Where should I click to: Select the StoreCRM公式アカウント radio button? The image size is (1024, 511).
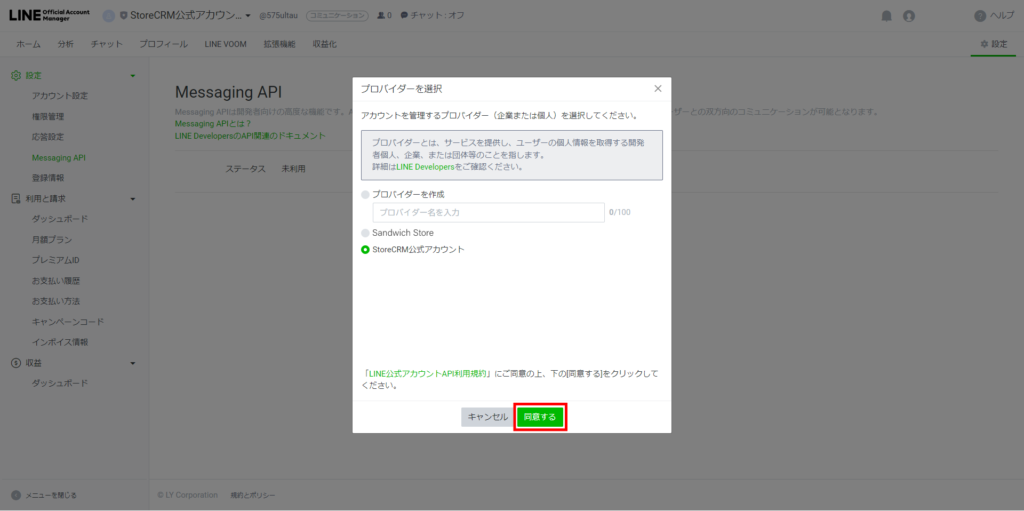(365, 250)
